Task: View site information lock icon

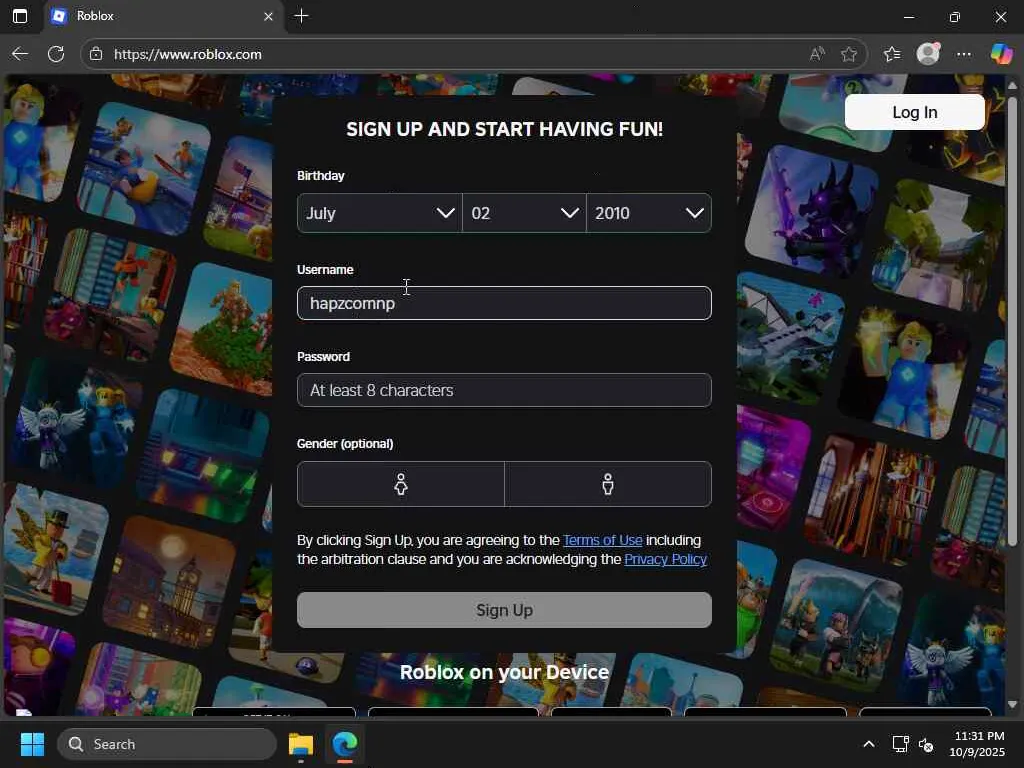Action: click(x=96, y=54)
